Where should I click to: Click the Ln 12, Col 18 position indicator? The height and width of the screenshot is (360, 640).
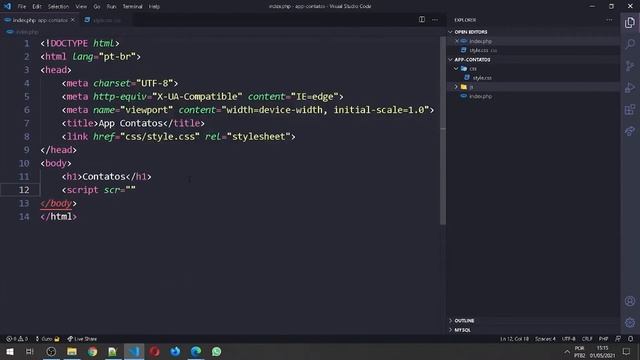click(x=514, y=339)
